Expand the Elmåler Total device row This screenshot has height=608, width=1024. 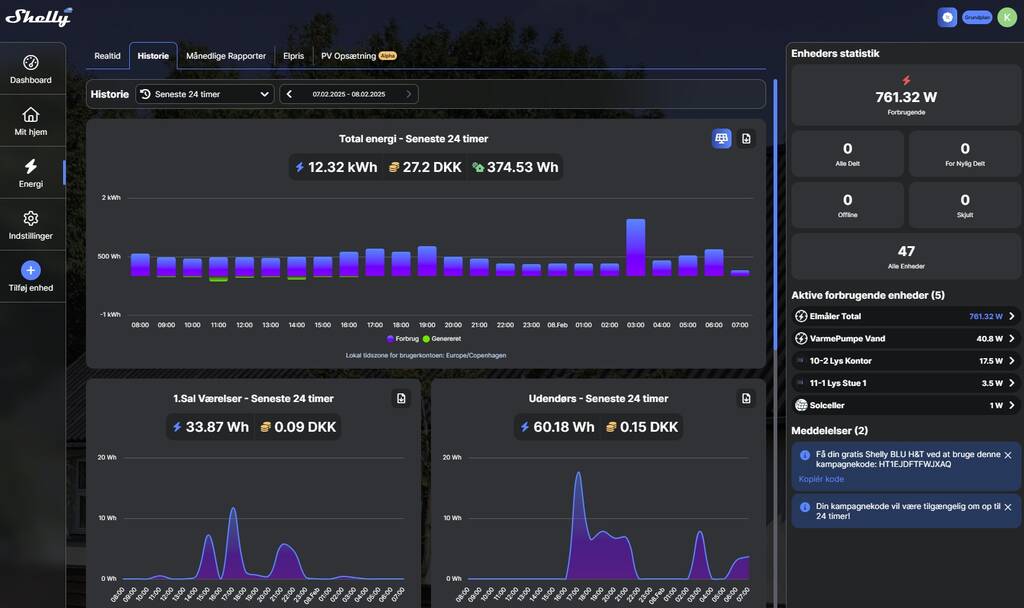[x=1011, y=316]
